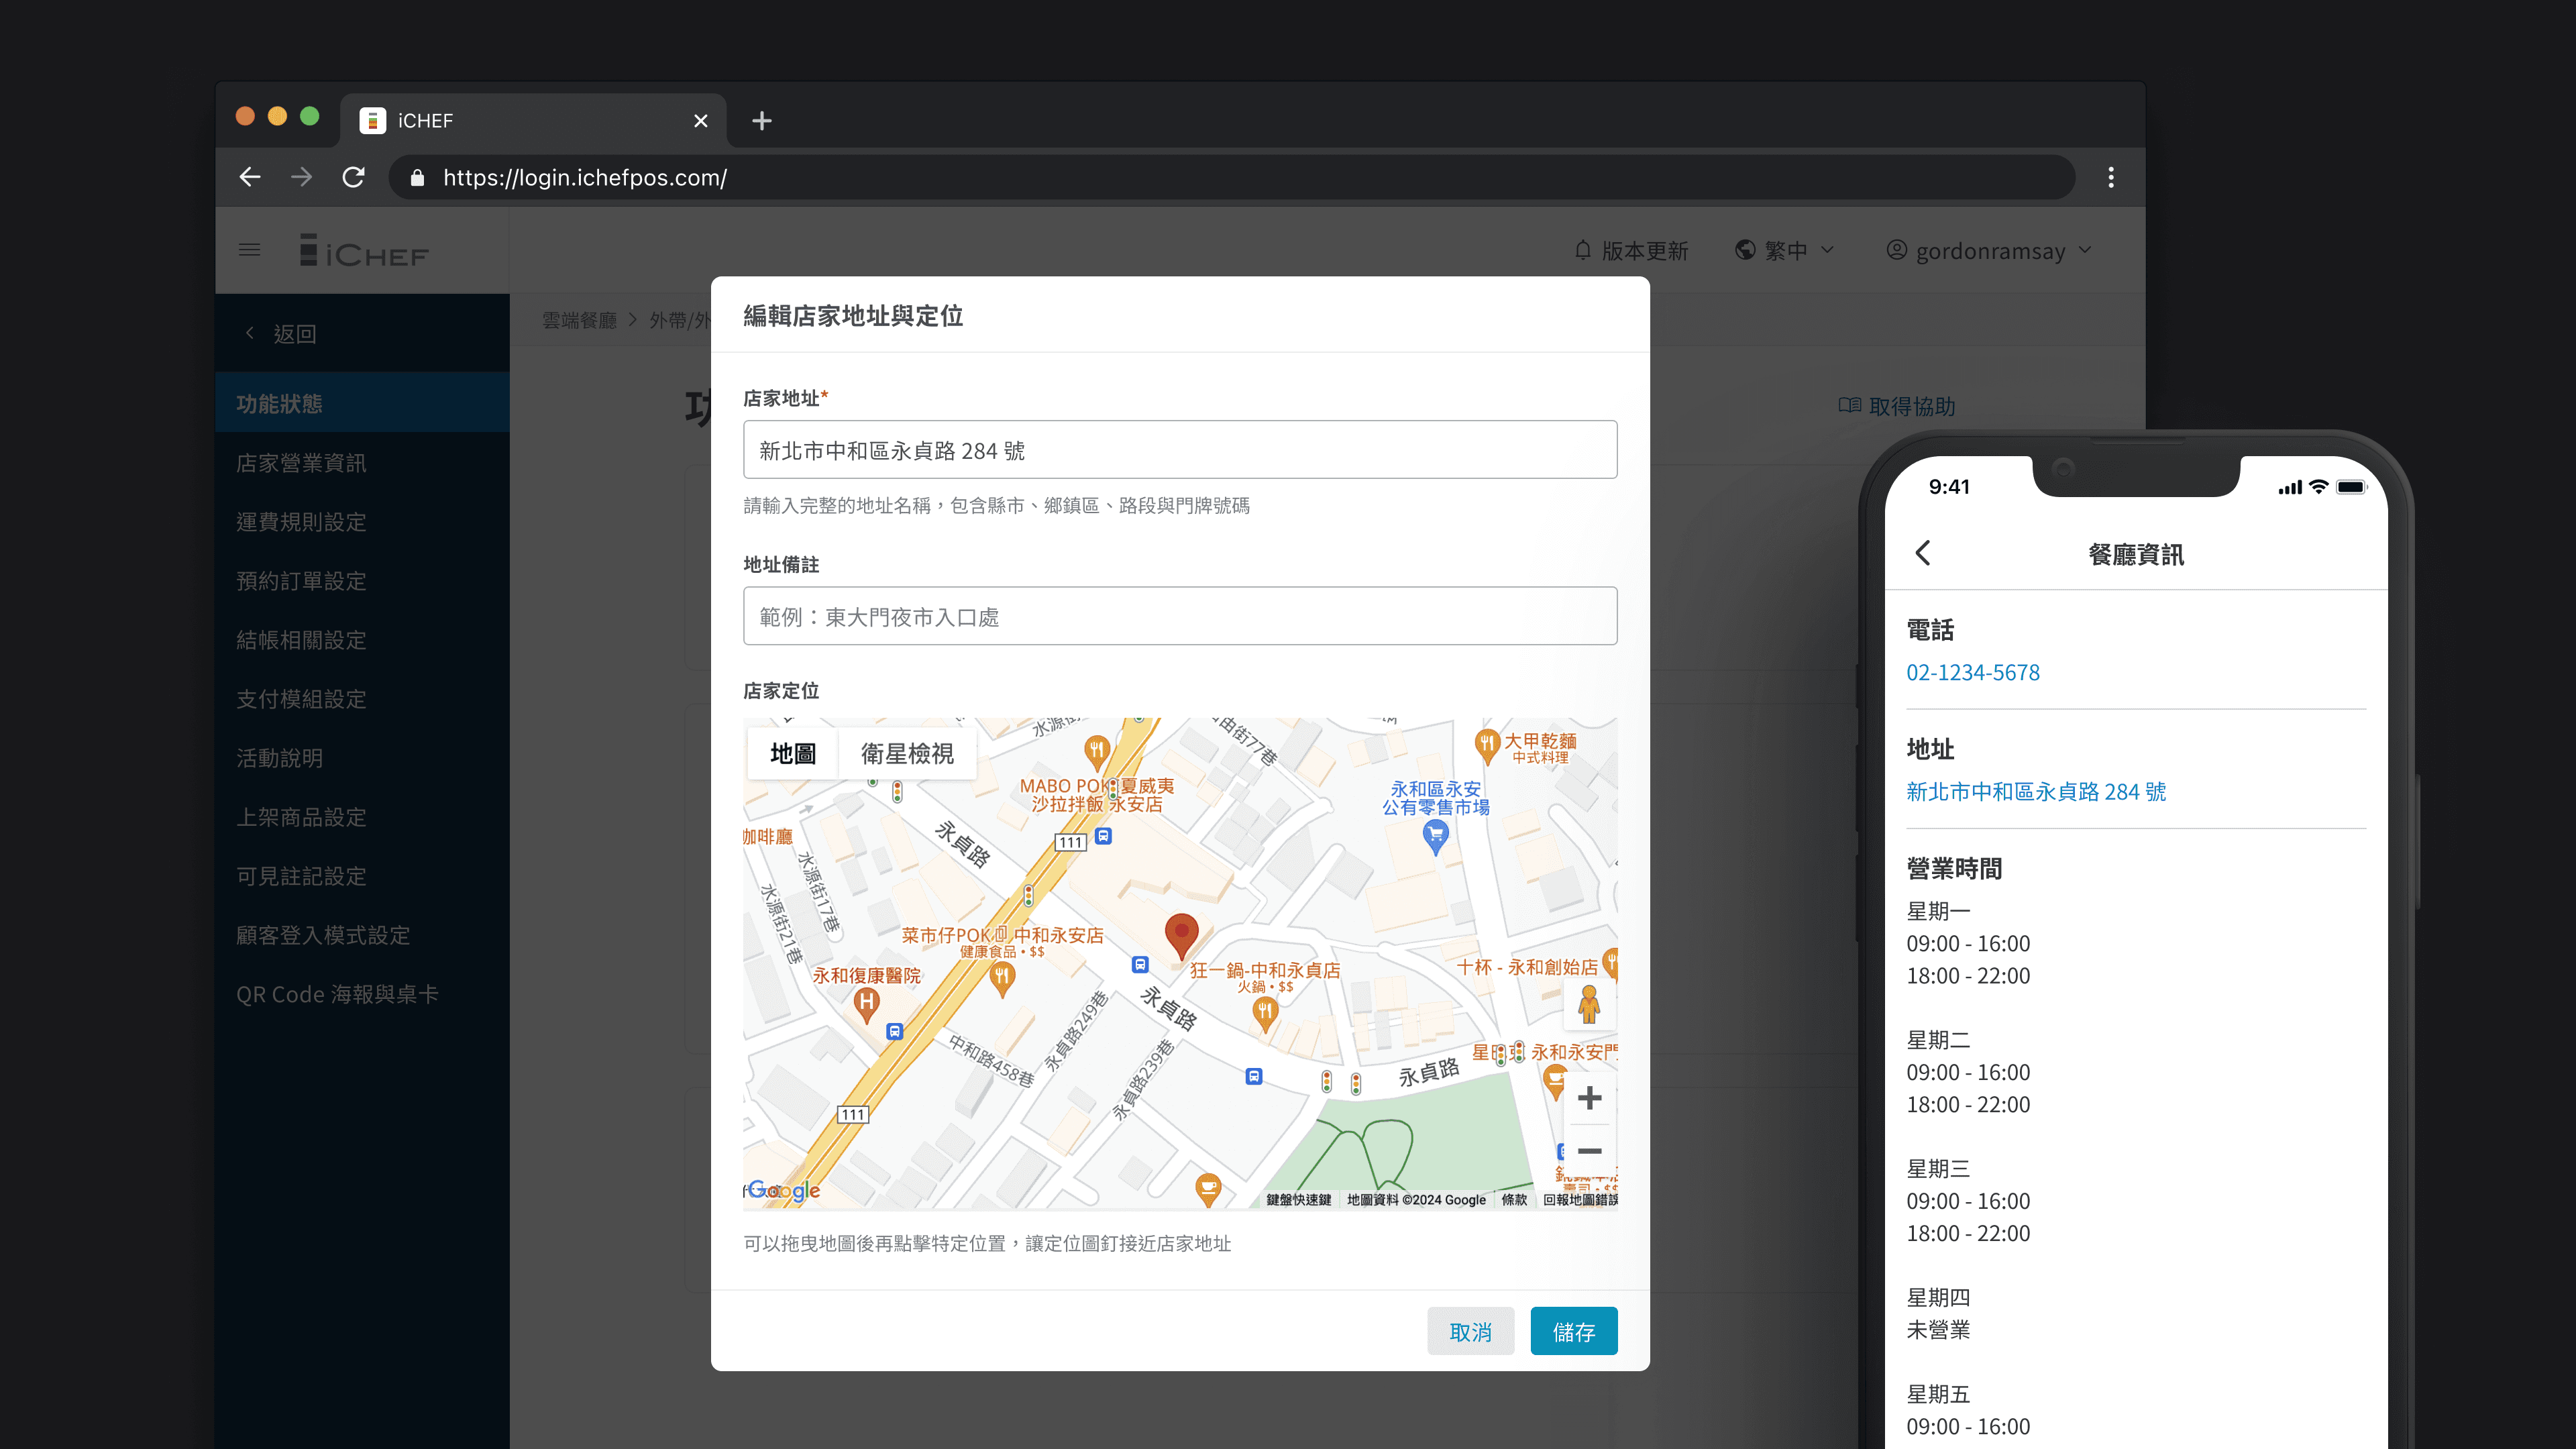Zoom in on the map
Viewport: 2576px width, 1449px height.
[1589, 1098]
